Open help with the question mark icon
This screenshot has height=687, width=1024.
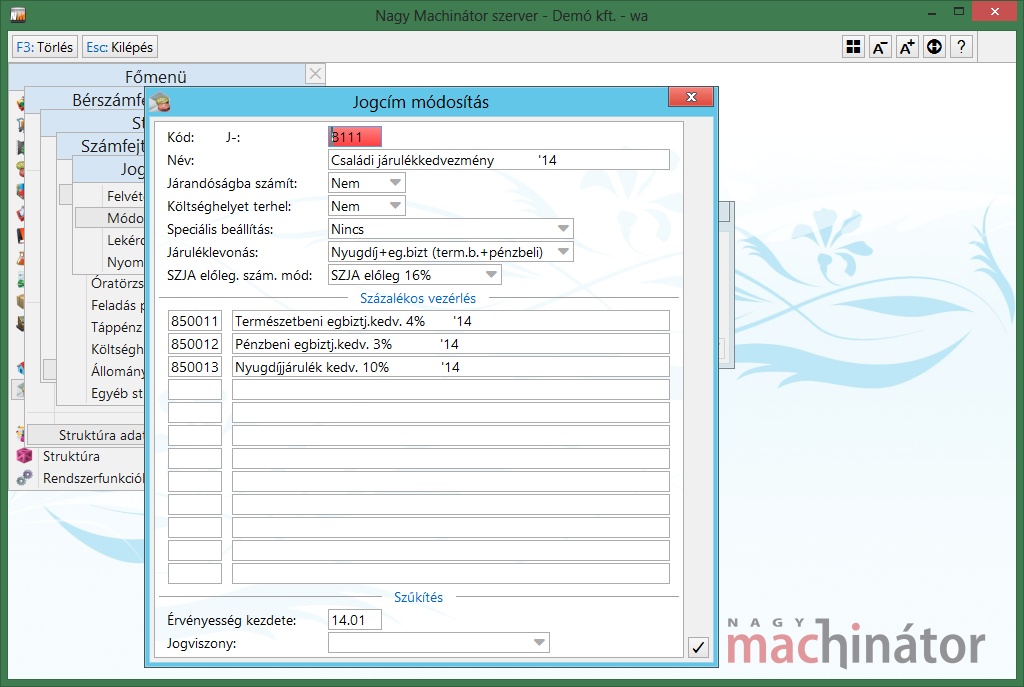[x=961, y=46]
